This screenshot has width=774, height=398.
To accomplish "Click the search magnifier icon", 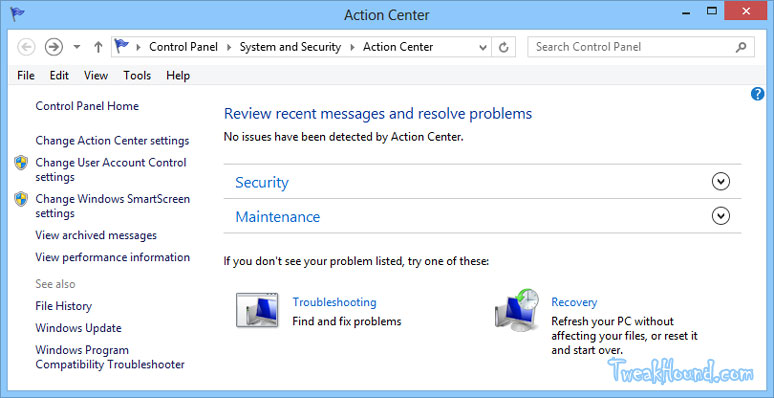I will [x=741, y=47].
